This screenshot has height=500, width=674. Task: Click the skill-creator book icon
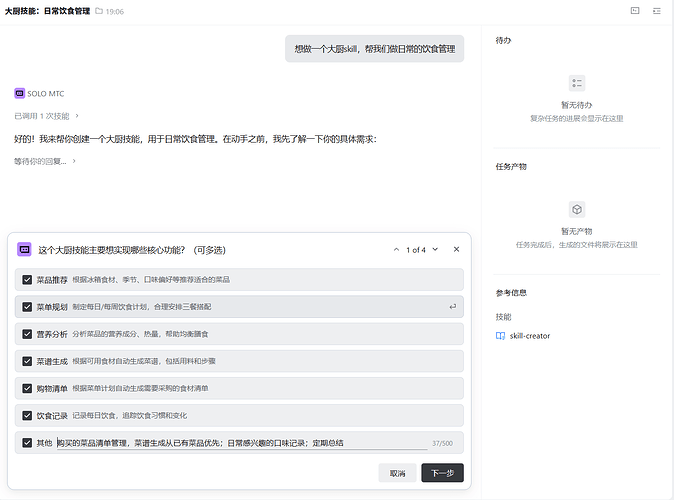tap(500, 336)
